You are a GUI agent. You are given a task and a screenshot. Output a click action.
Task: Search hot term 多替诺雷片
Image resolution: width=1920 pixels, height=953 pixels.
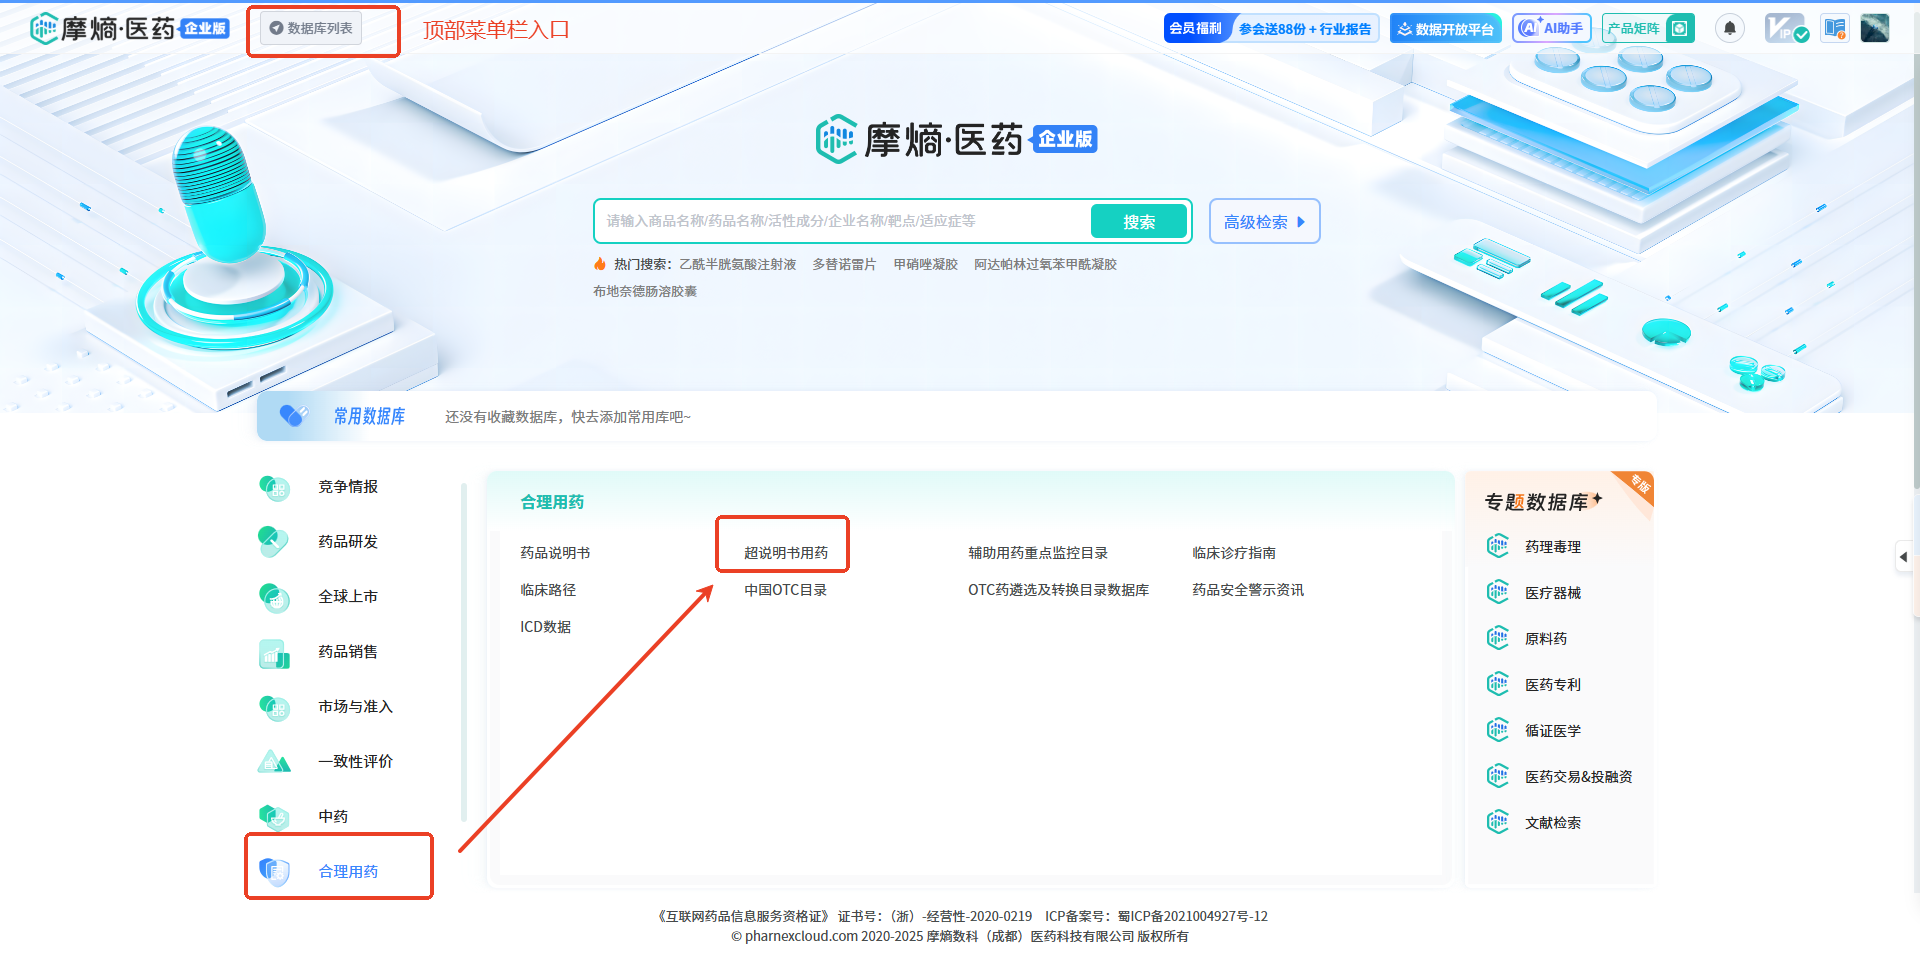[844, 264]
